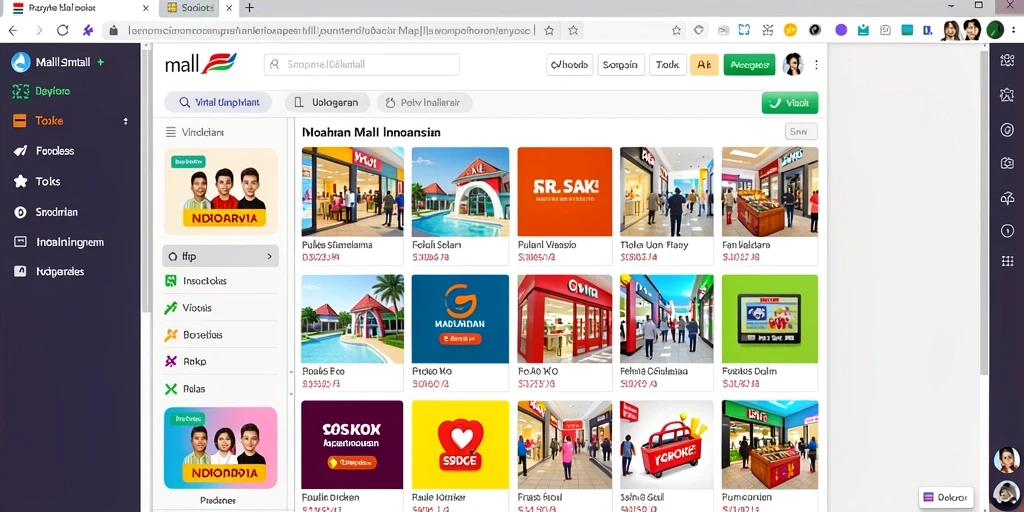This screenshot has width=1024, height=512.
Task: Open the Snw dropdown above mall grid
Action: click(801, 131)
